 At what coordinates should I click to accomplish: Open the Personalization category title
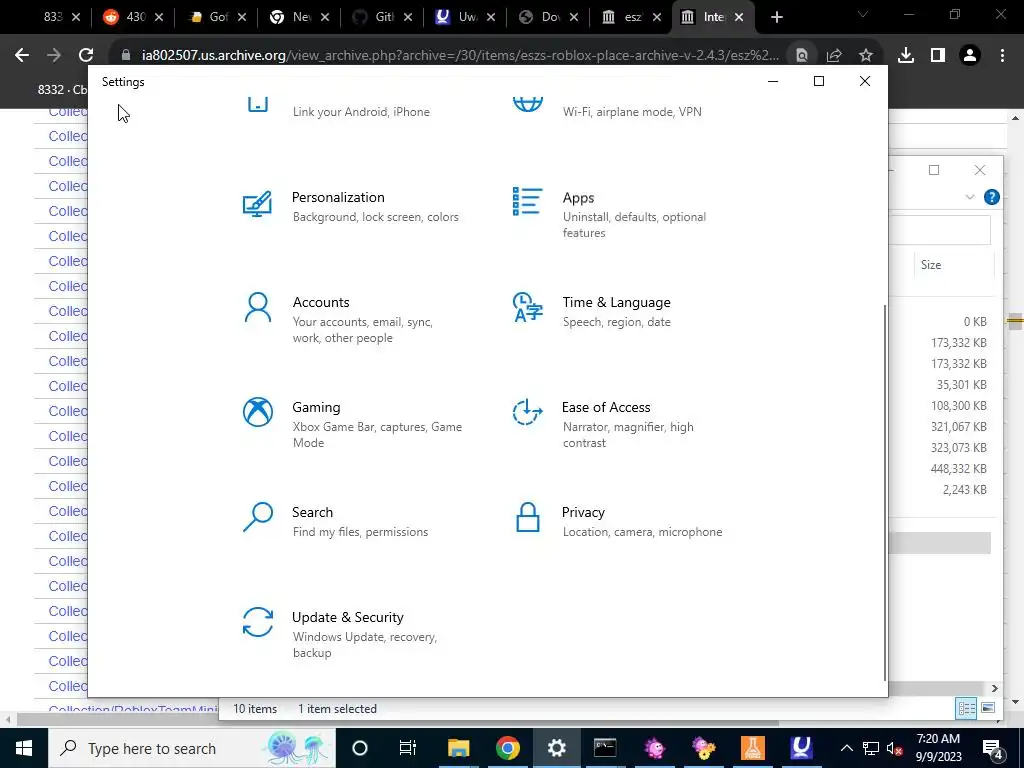pos(338,197)
